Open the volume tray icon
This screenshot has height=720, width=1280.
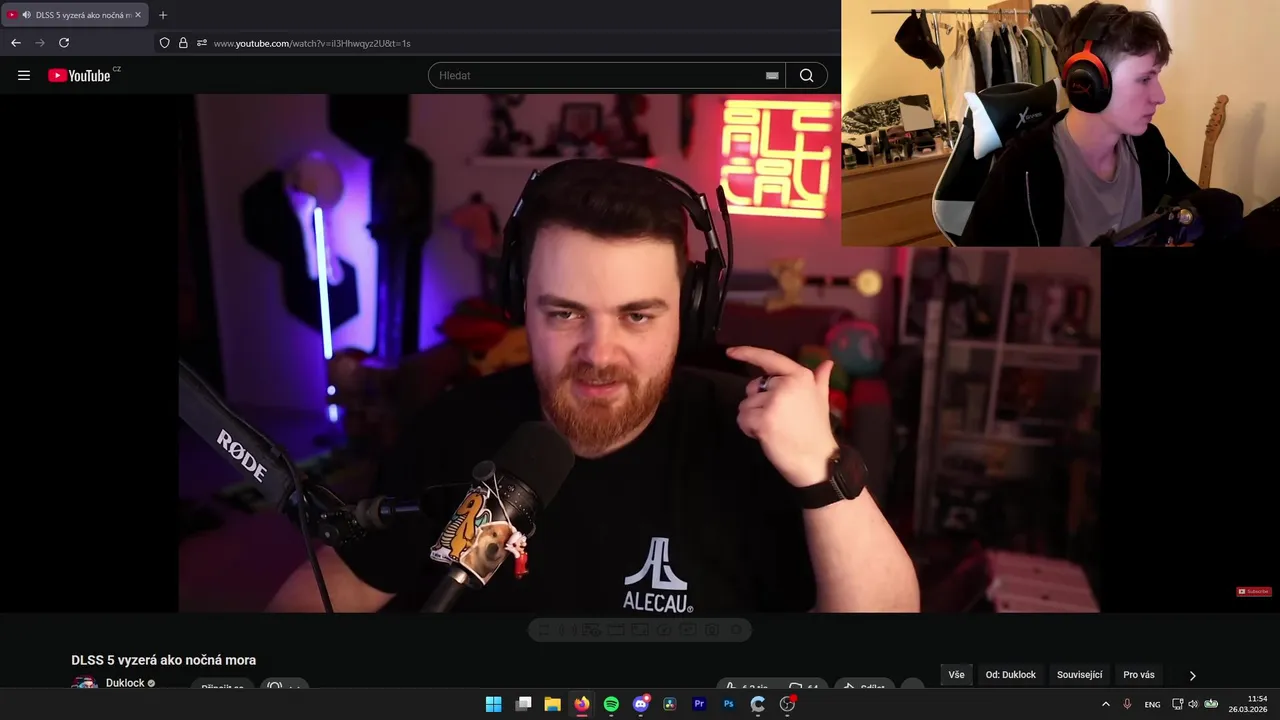coord(1193,704)
